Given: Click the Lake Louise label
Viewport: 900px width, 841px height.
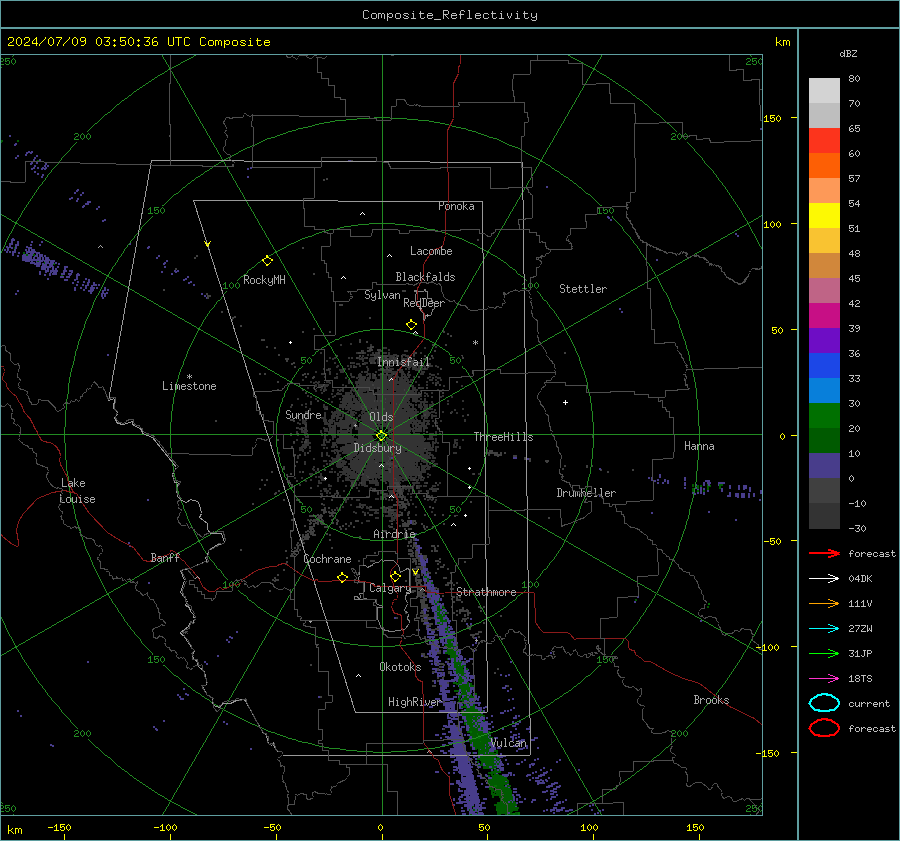Looking at the screenshot, I should click(77, 491).
